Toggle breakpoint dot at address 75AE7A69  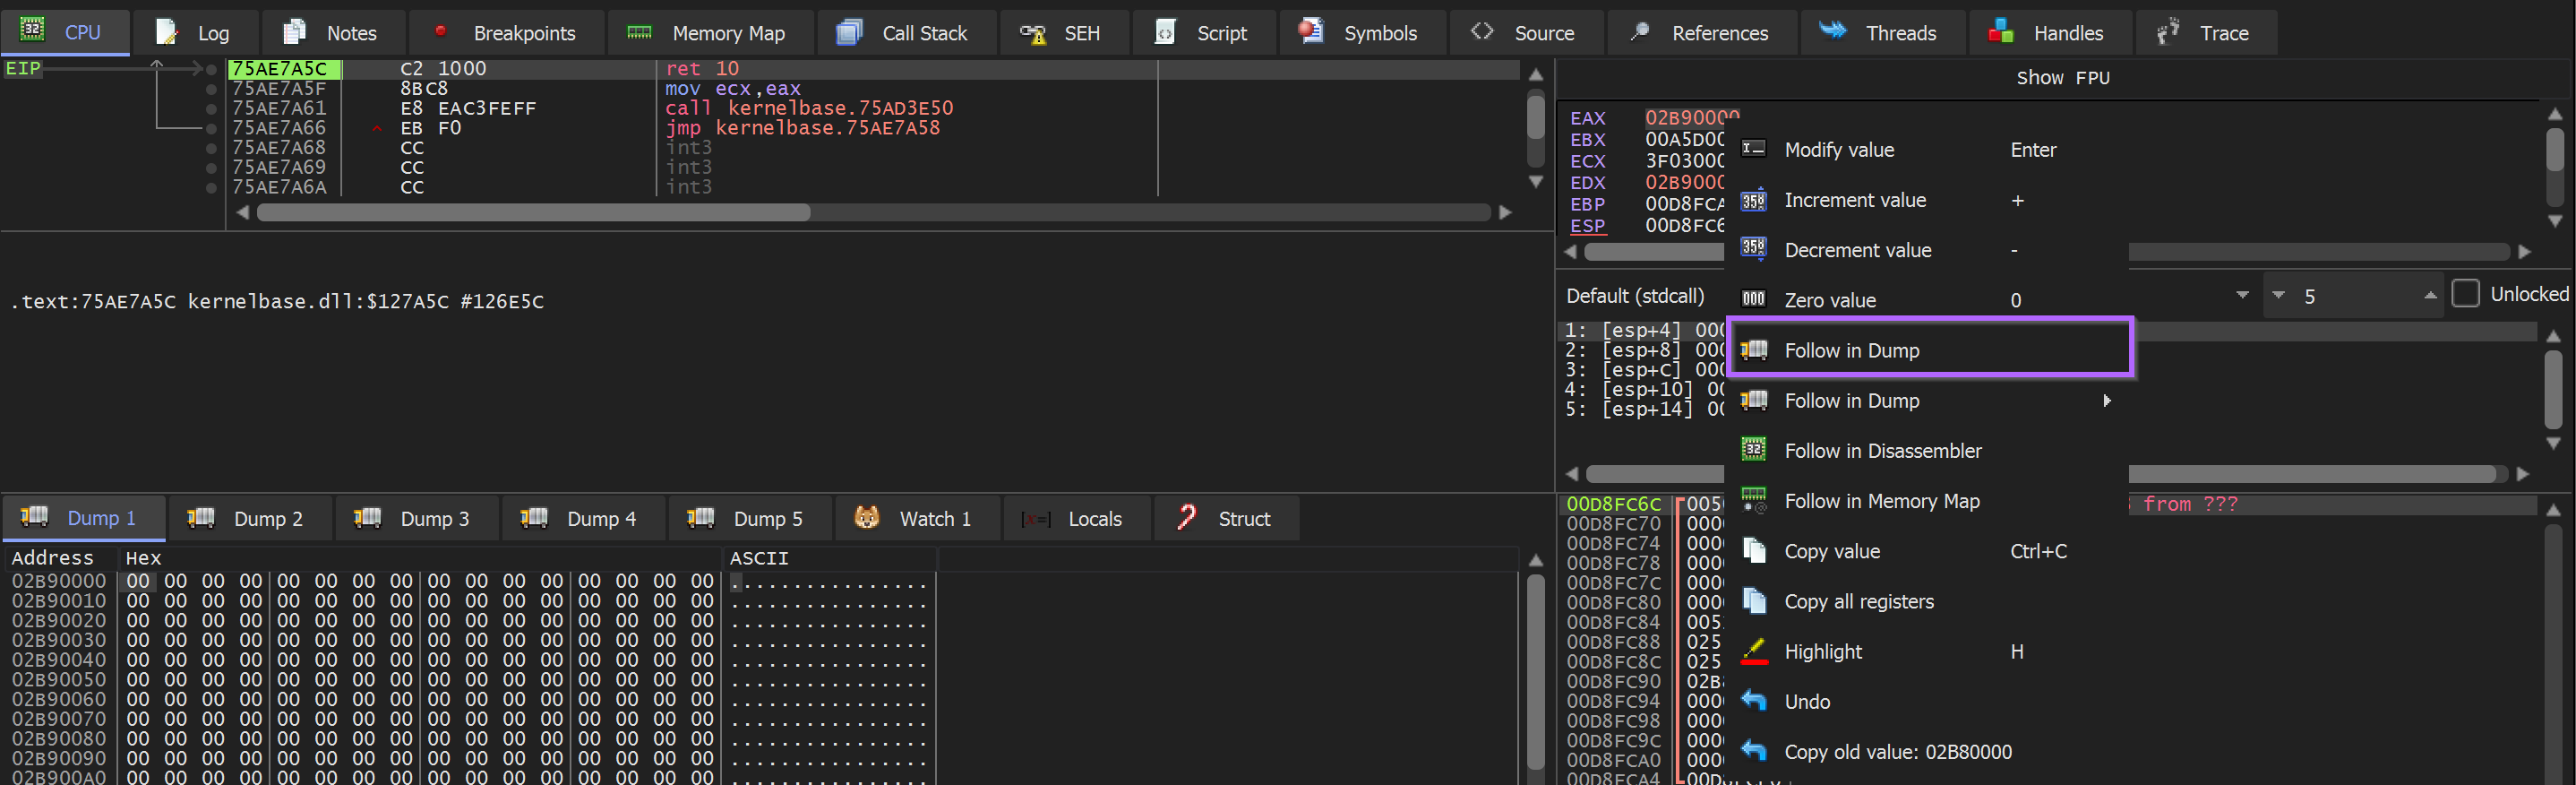point(211,168)
